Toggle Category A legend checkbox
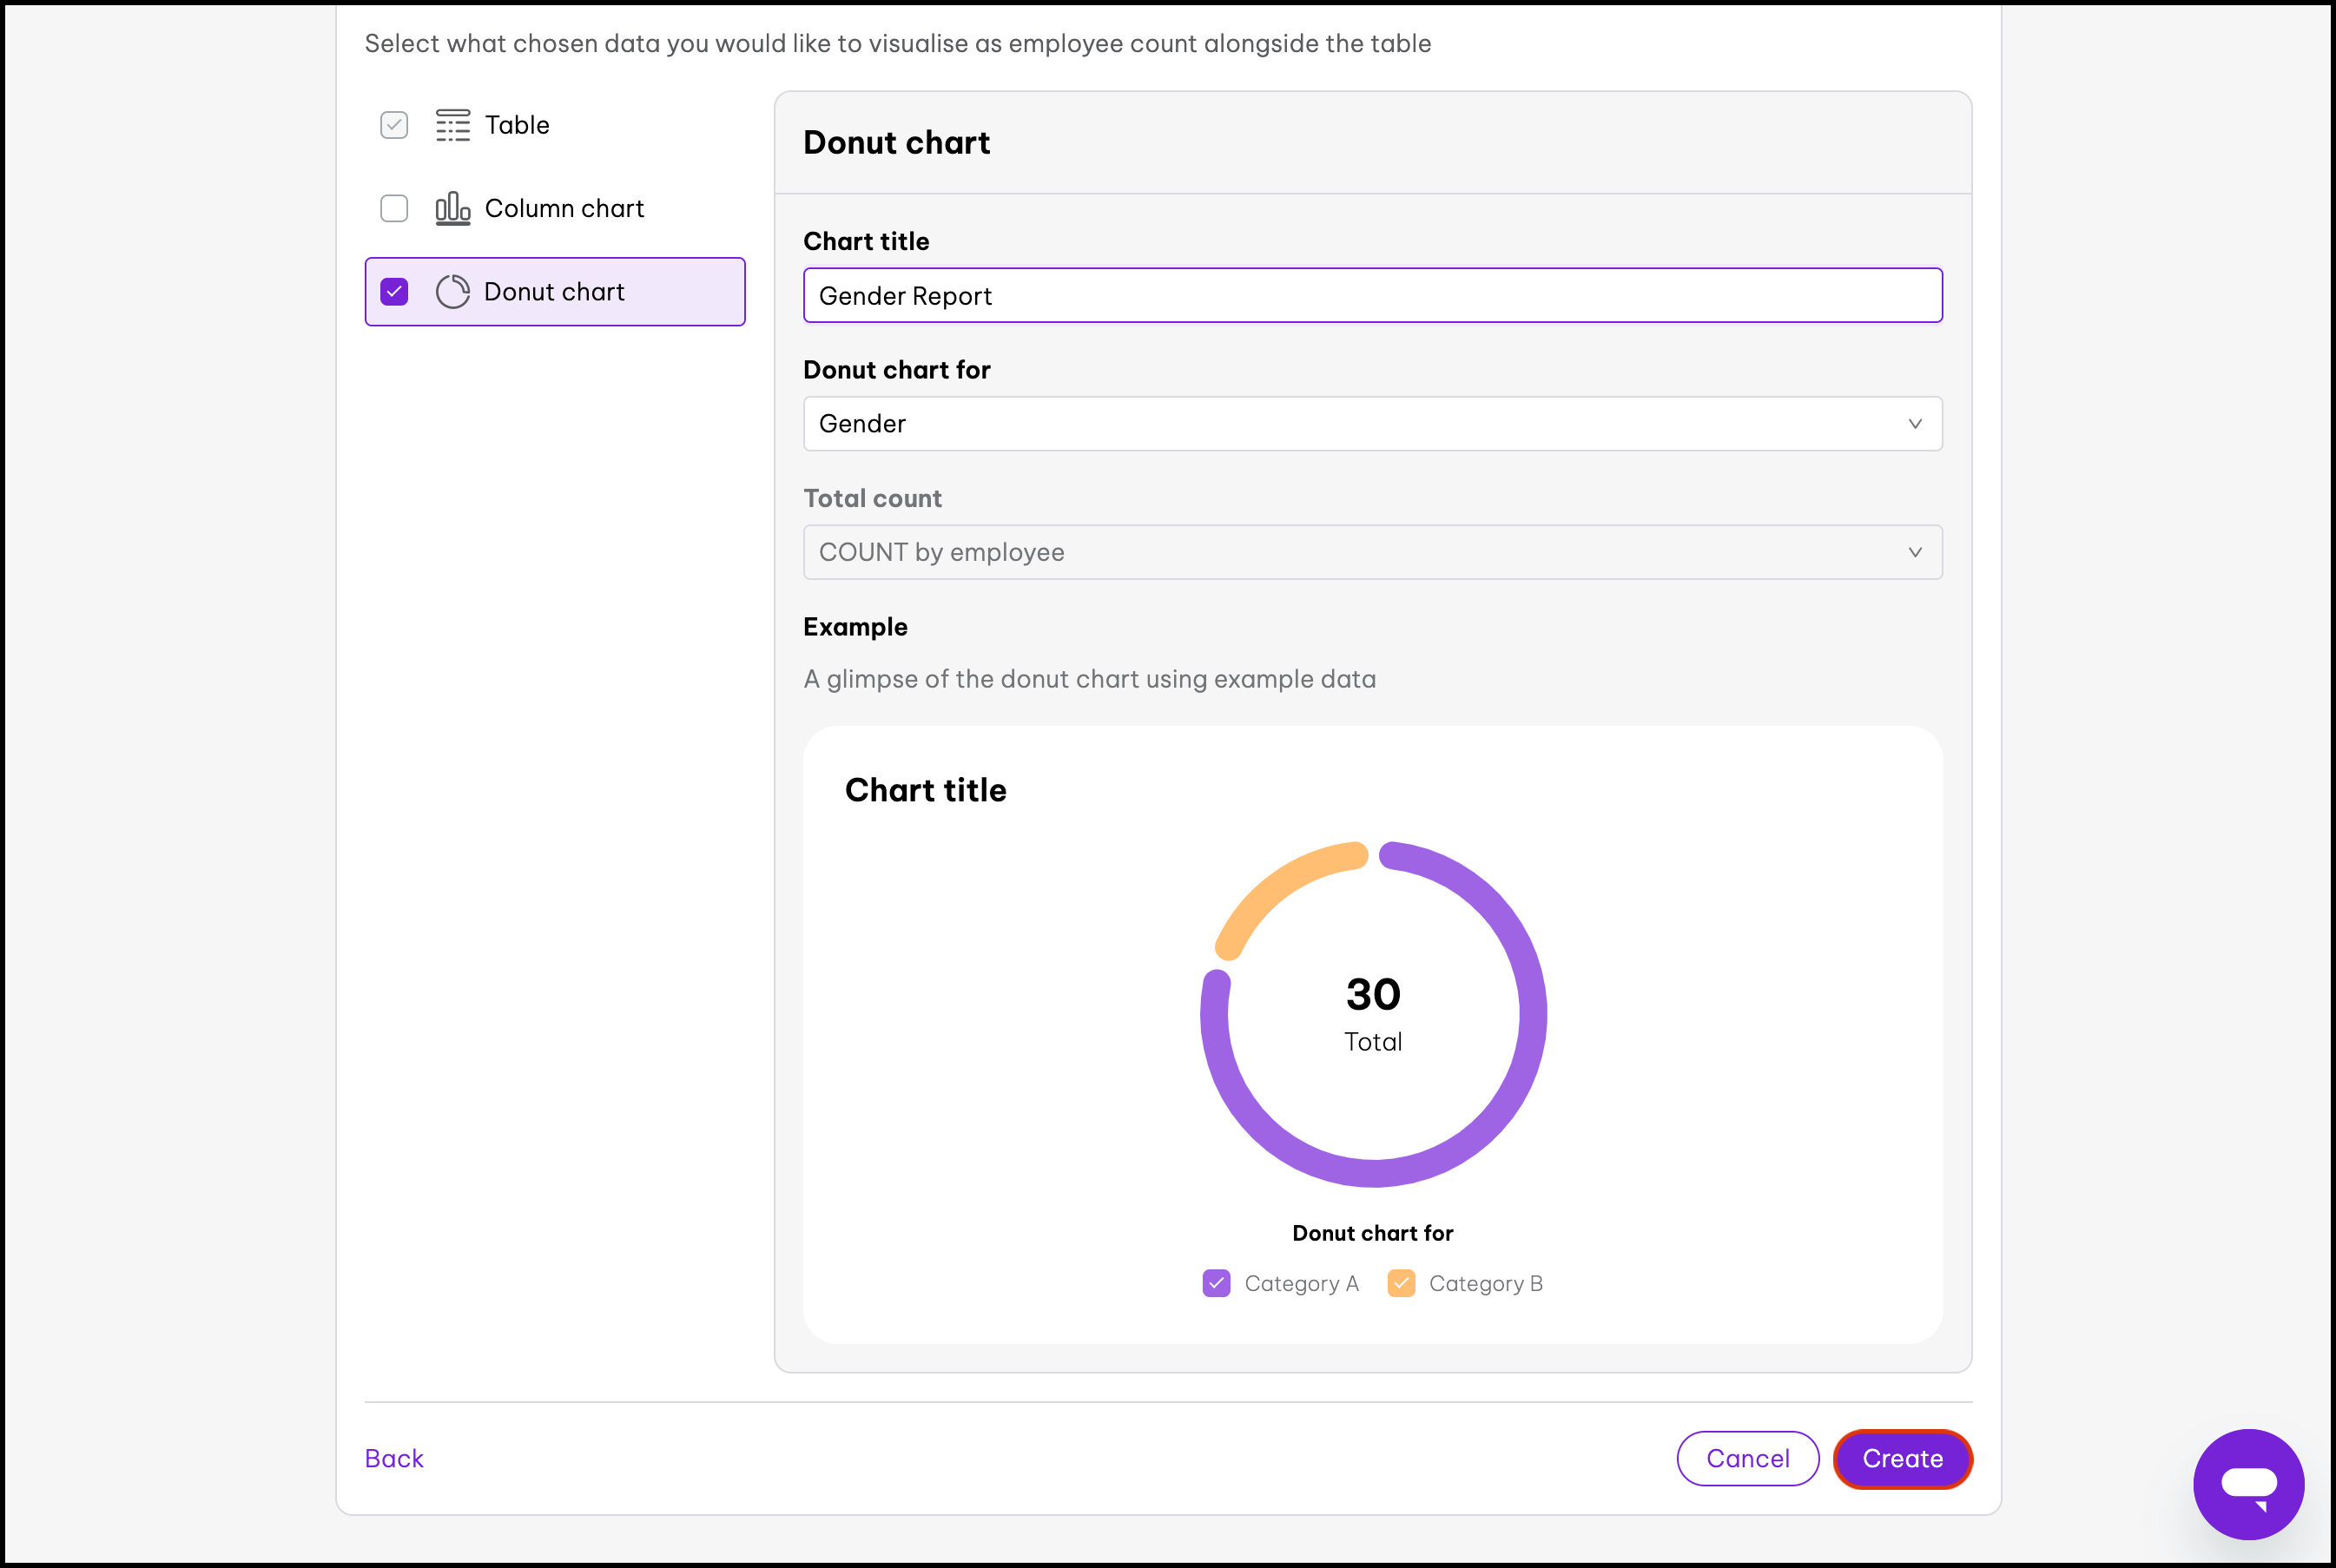2336x1568 pixels. [x=1216, y=1283]
